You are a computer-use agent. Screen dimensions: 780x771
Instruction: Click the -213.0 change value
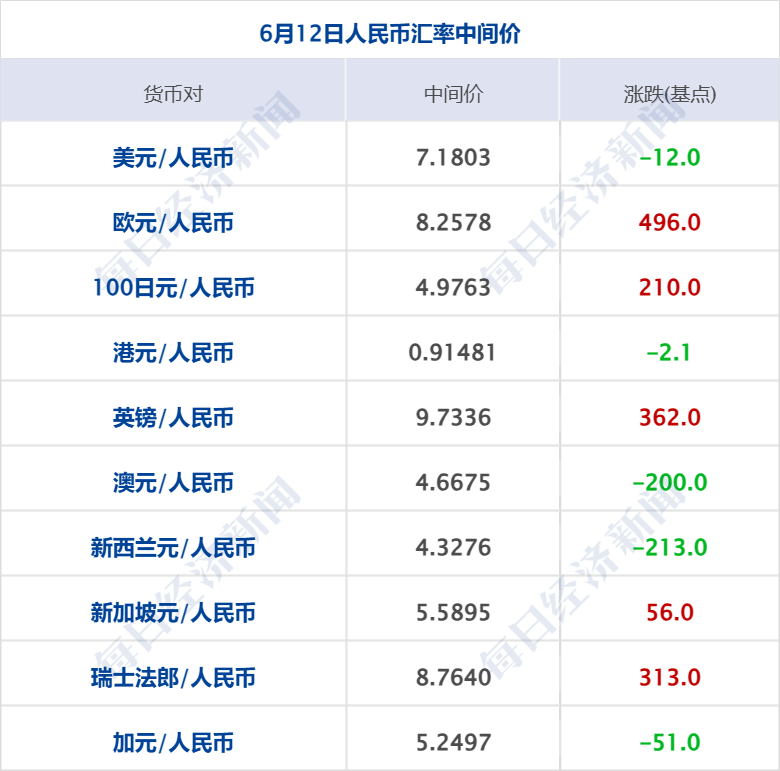click(x=670, y=548)
